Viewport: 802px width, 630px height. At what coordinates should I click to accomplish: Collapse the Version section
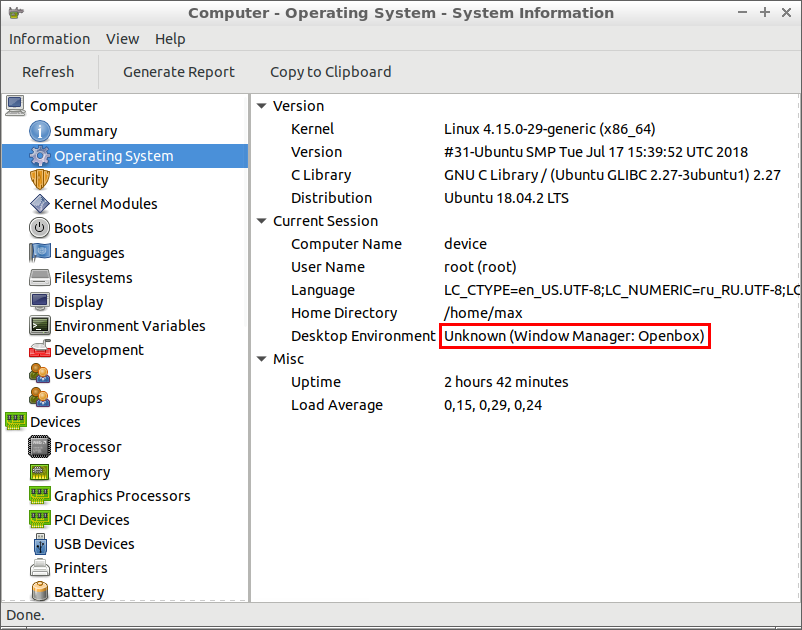tap(262, 106)
